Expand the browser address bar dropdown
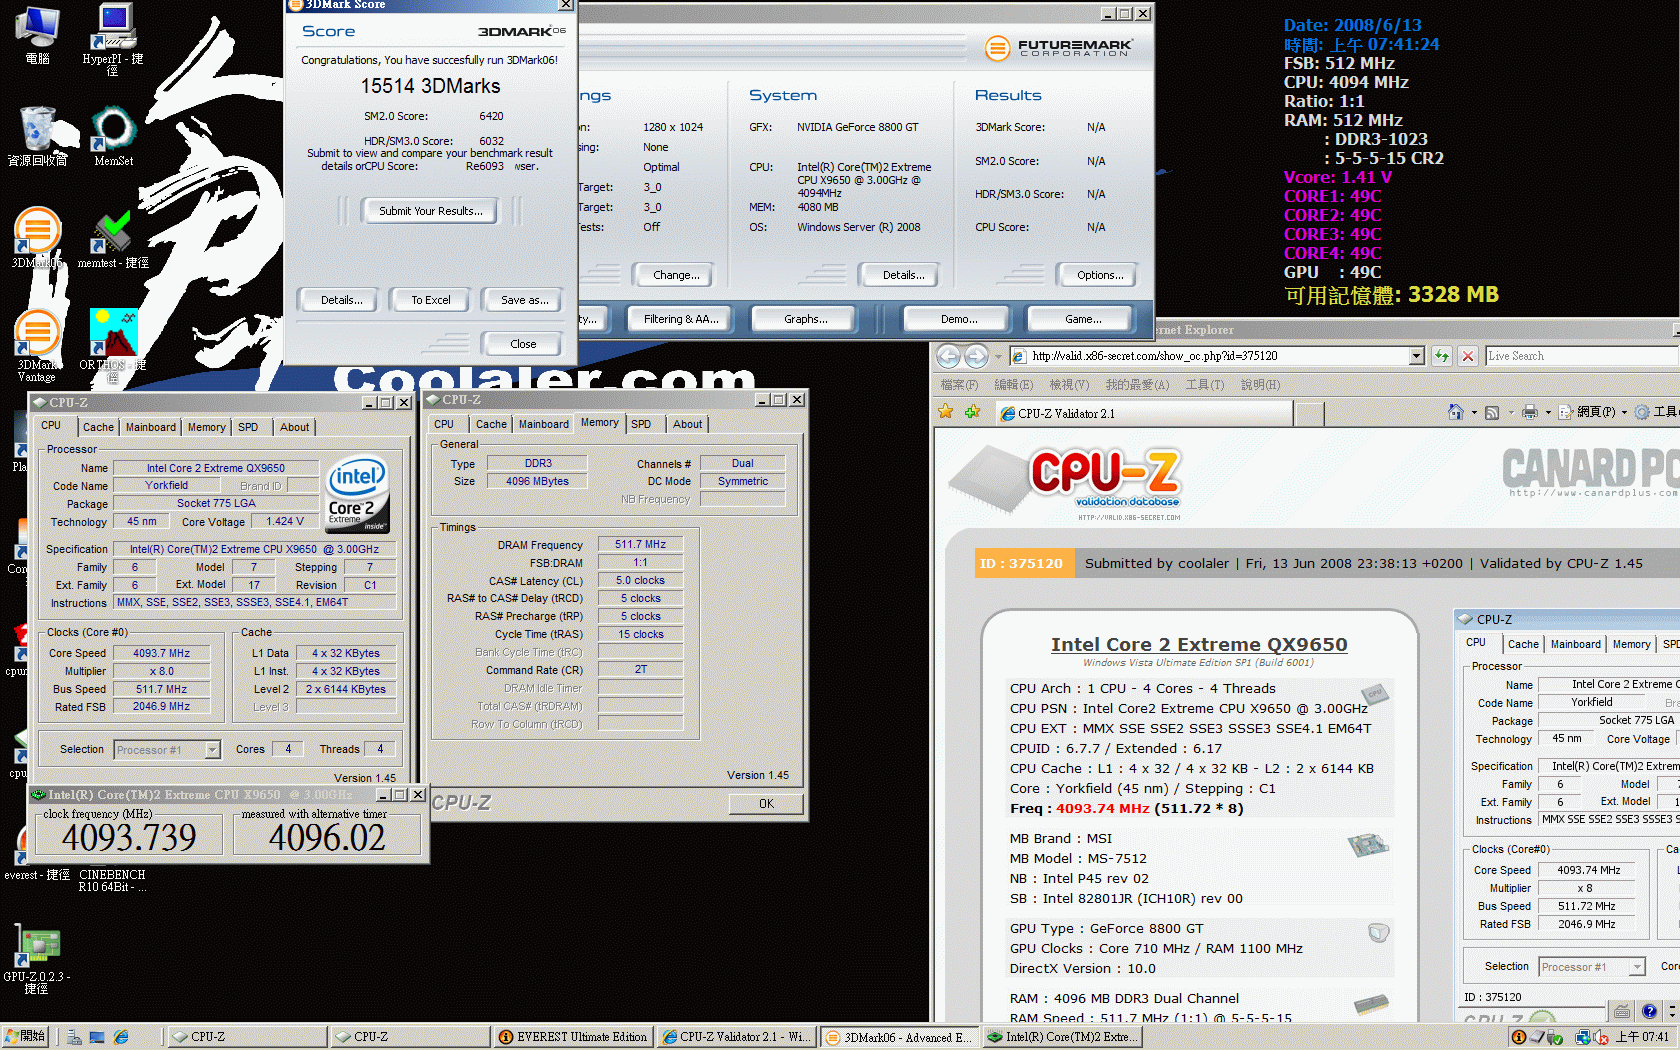The height and width of the screenshot is (1050, 1680). 1416,356
